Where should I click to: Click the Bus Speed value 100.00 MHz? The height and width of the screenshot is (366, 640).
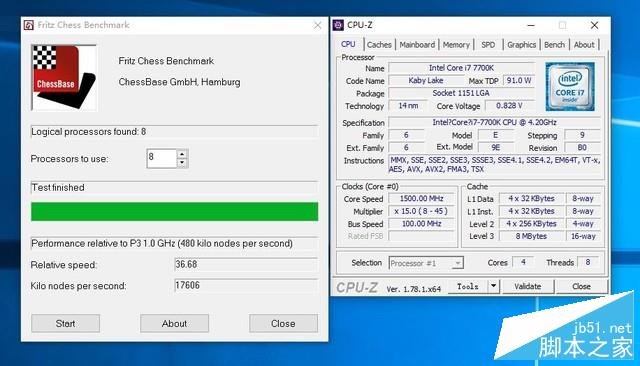tap(422, 224)
